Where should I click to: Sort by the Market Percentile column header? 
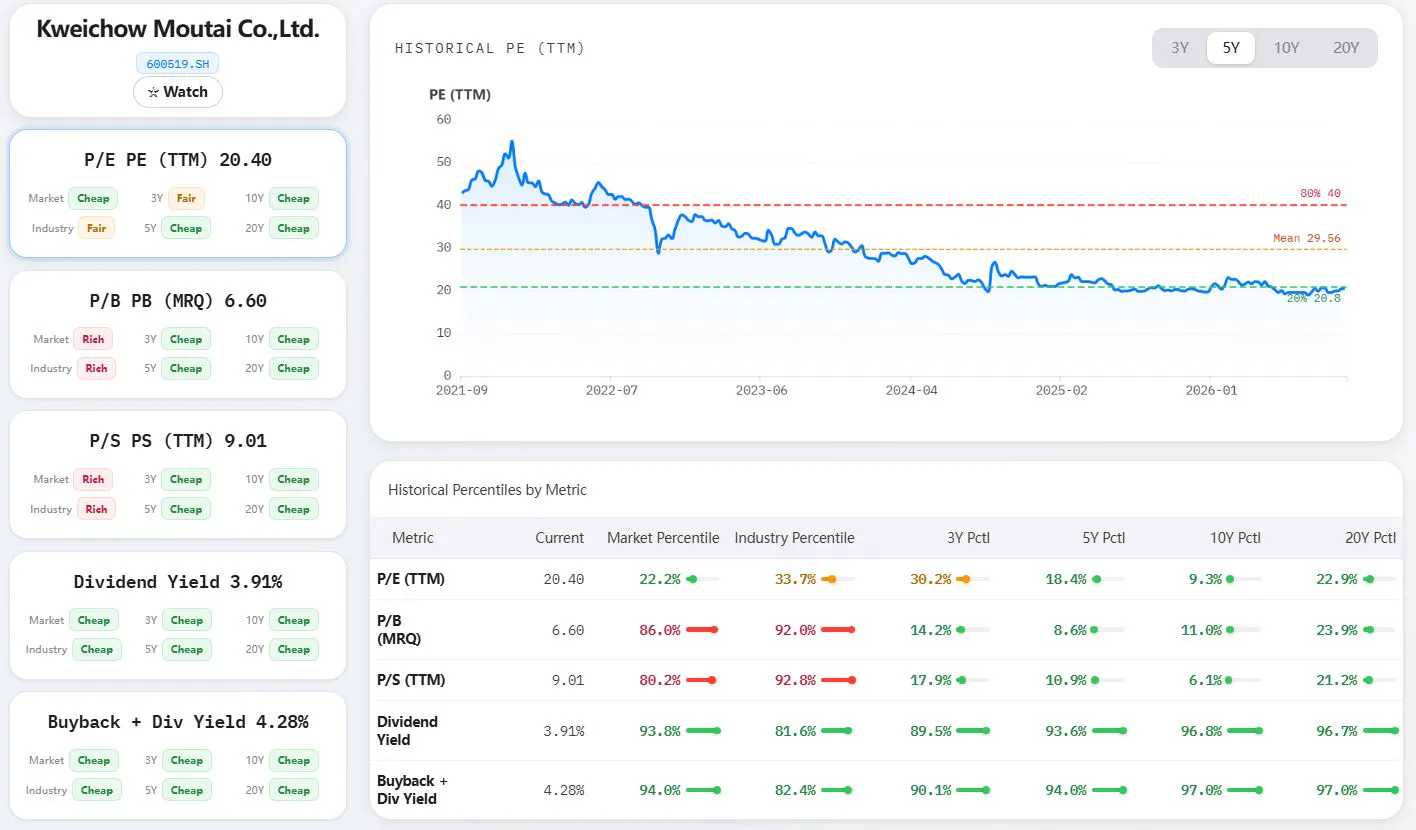[663, 538]
